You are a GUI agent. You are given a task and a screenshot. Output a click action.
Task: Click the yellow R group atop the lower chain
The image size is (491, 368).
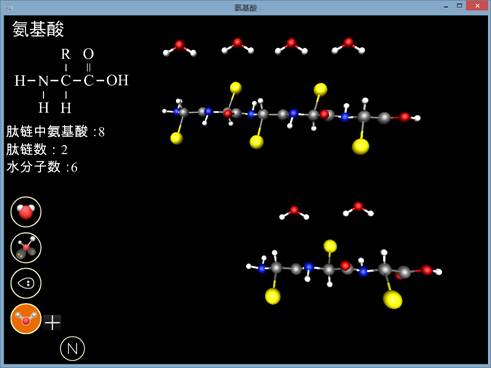(x=330, y=246)
